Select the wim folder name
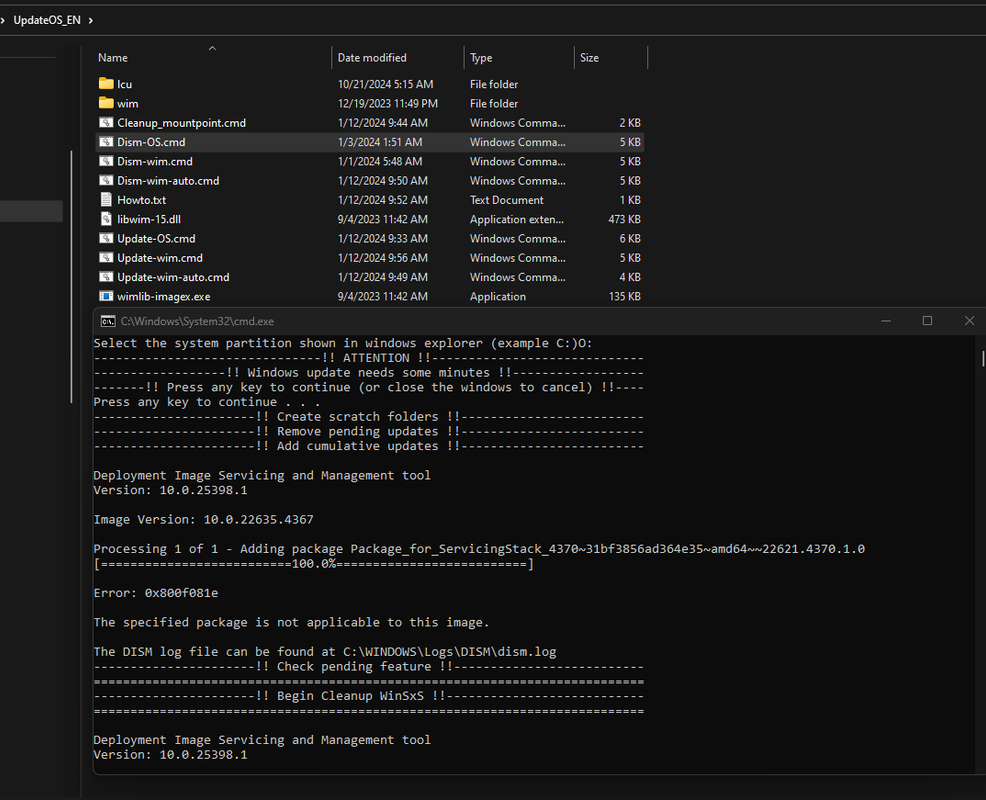Screen dimensions: 986x800 [x=128, y=104]
